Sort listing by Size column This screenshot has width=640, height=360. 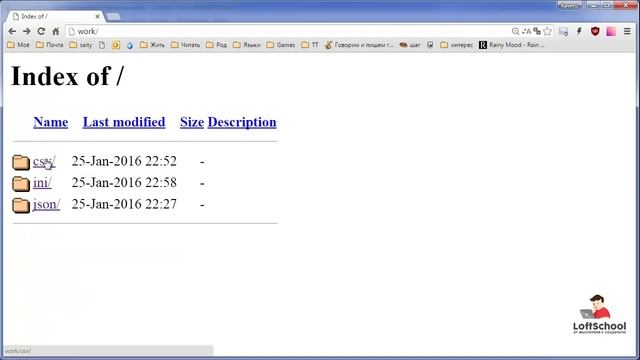click(192, 122)
